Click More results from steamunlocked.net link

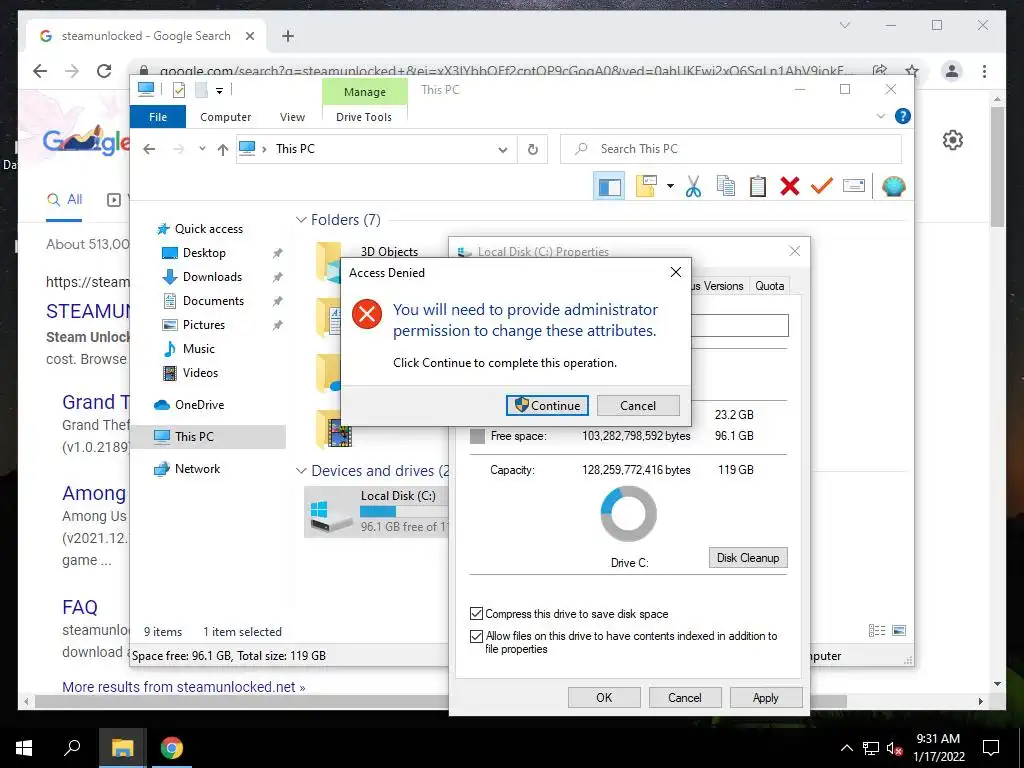pyautogui.click(x=184, y=687)
